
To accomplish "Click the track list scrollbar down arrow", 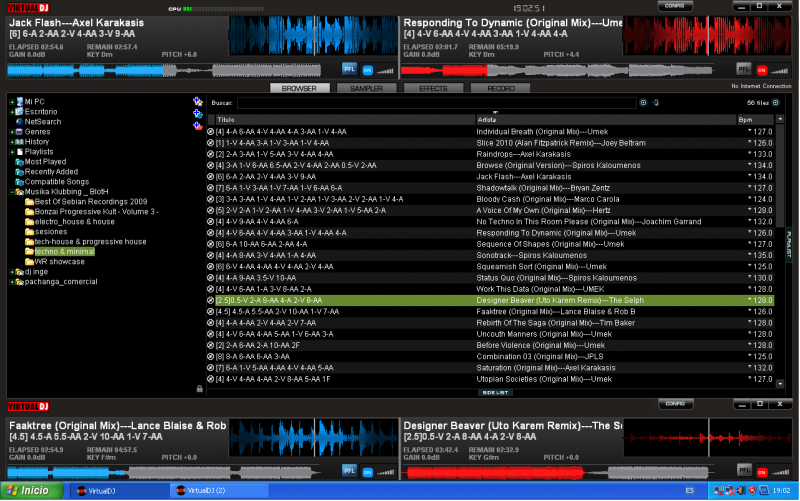I will pyautogui.click(x=780, y=384).
